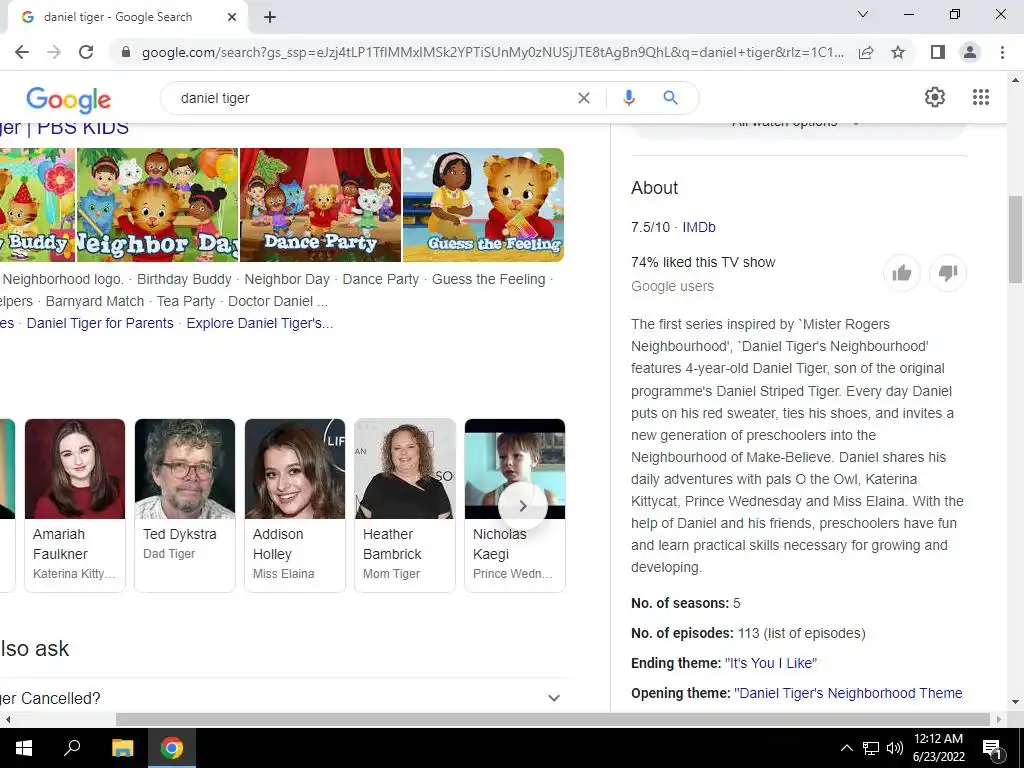This screenshot has height=768, width=1024.
Task: Select Heather Bambrick cast card
Action: point(405,505)
